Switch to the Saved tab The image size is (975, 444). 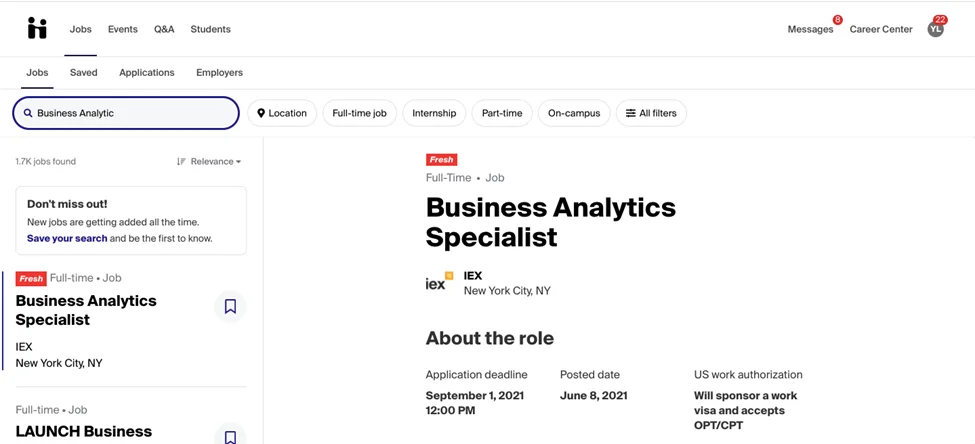pyautogui.click(x=84, y=72)
